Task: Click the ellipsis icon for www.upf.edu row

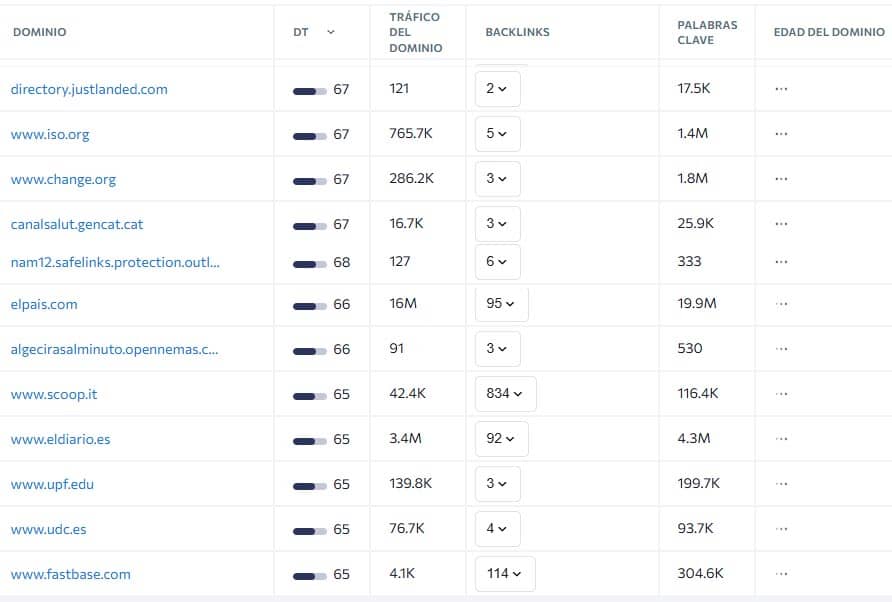Action: point(781,484)
